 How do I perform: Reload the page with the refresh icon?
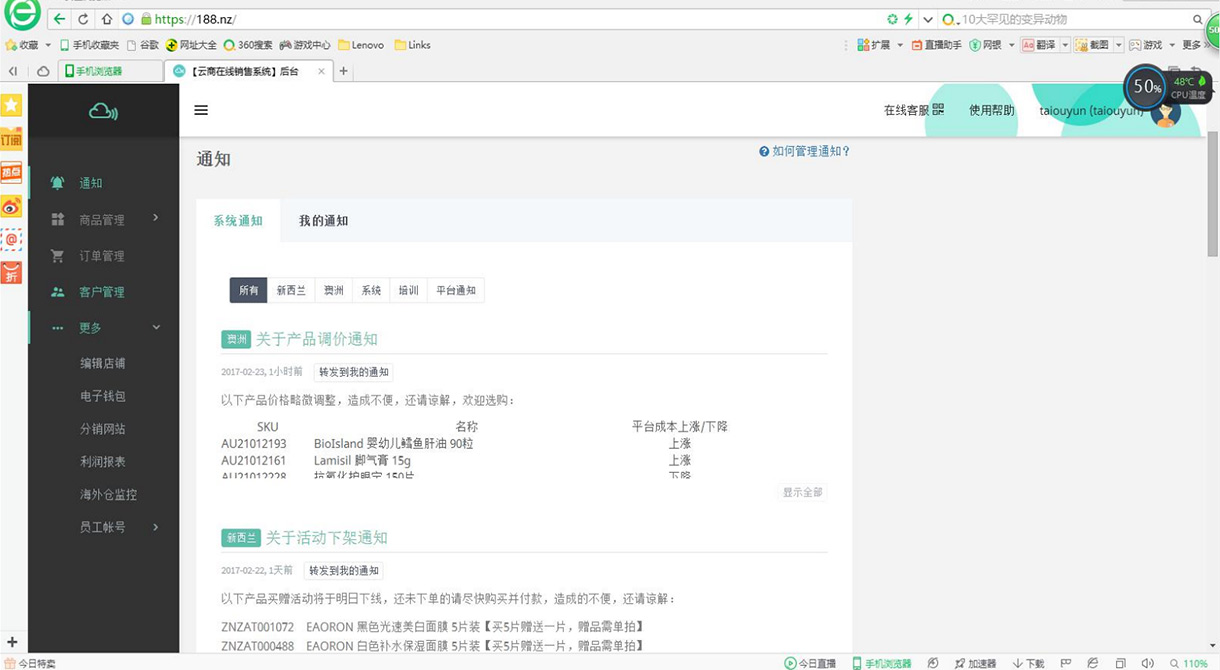pos(83,19)
